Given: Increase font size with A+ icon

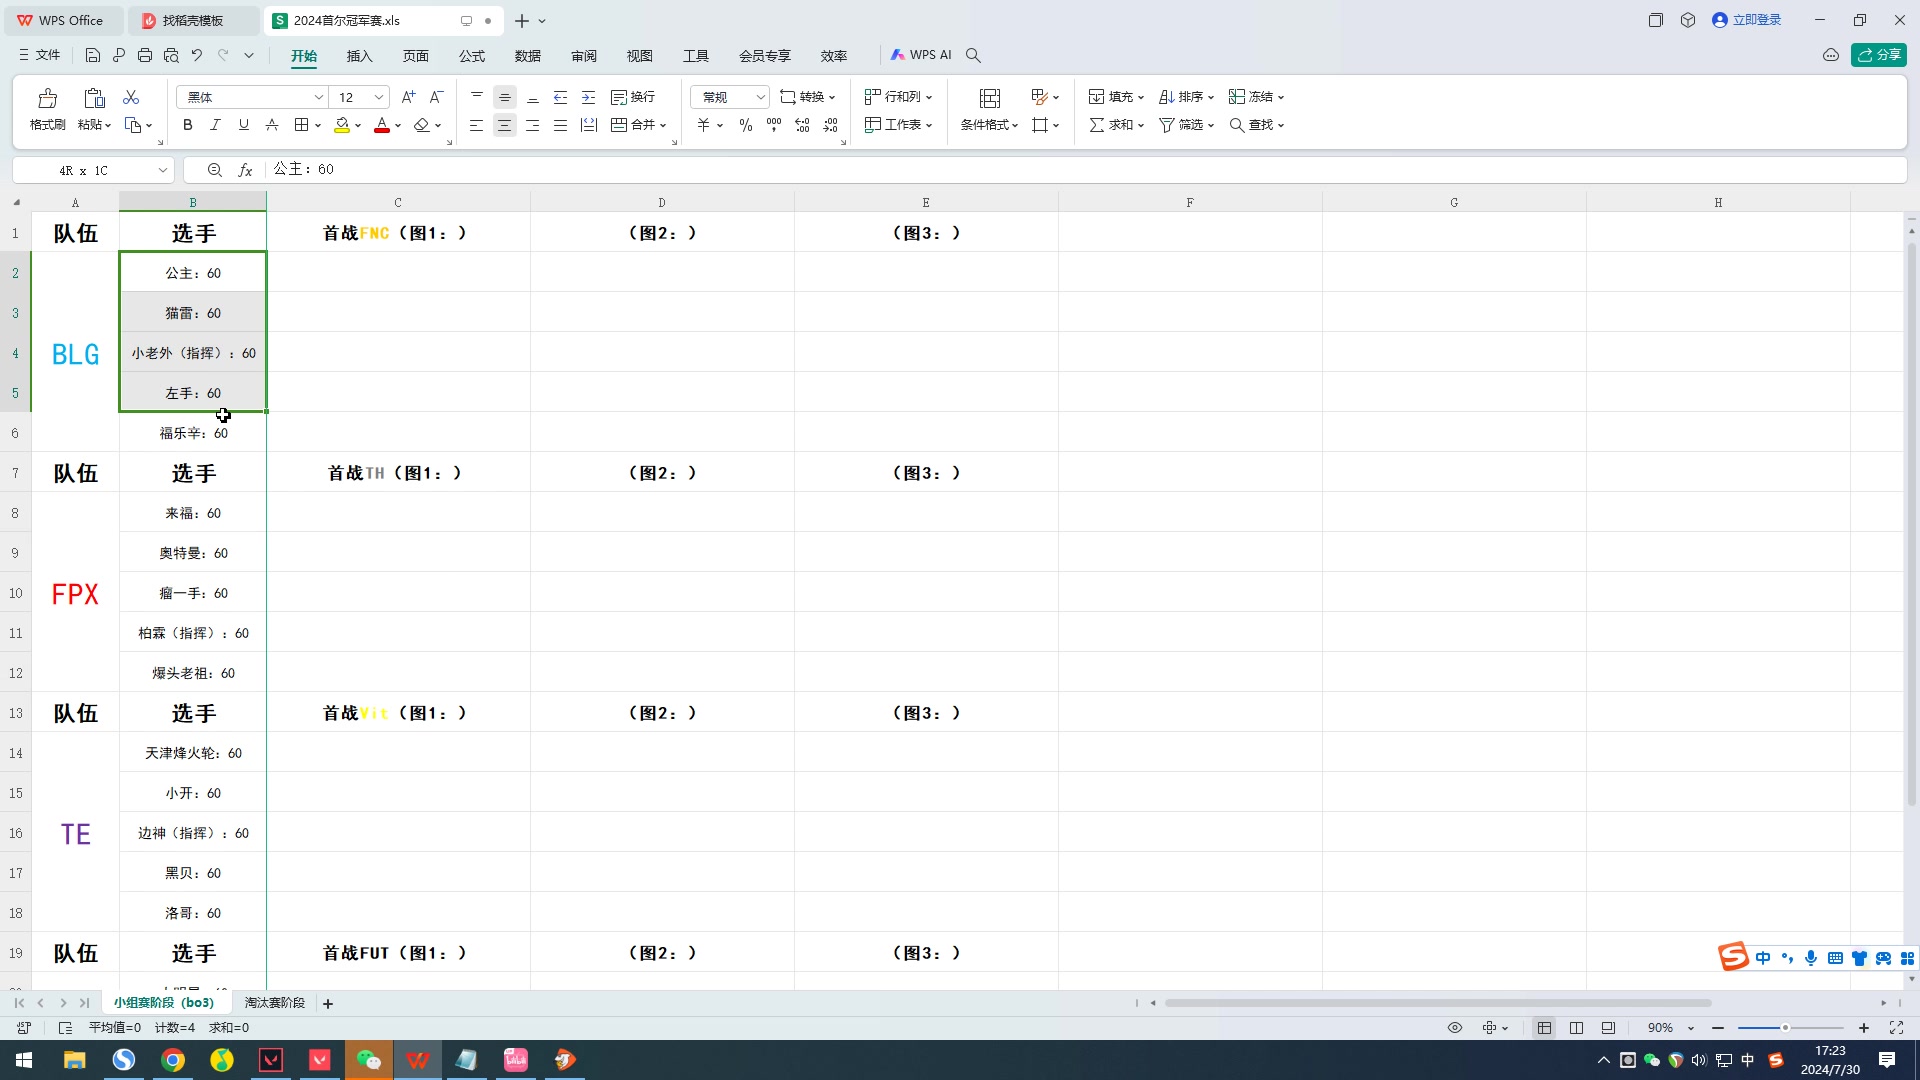Looking at the screenshot, I should (408, 97).
